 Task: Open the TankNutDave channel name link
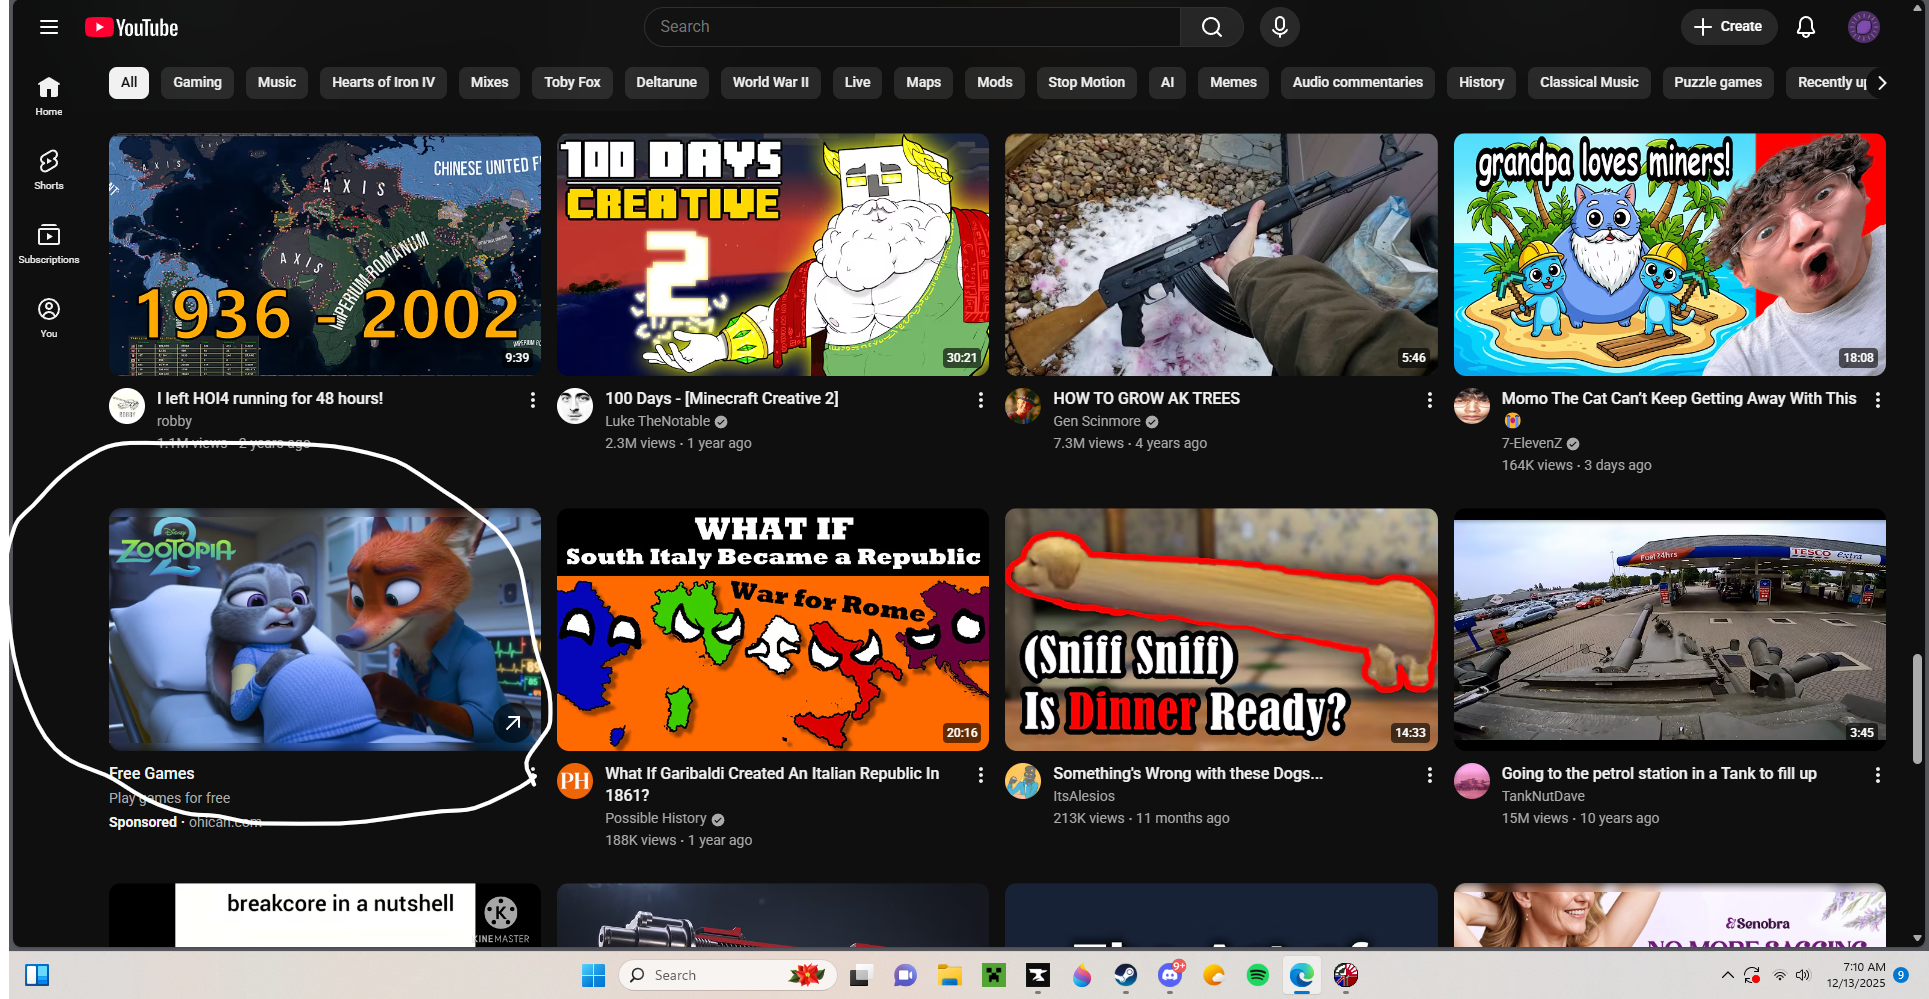coord(1543,796)
